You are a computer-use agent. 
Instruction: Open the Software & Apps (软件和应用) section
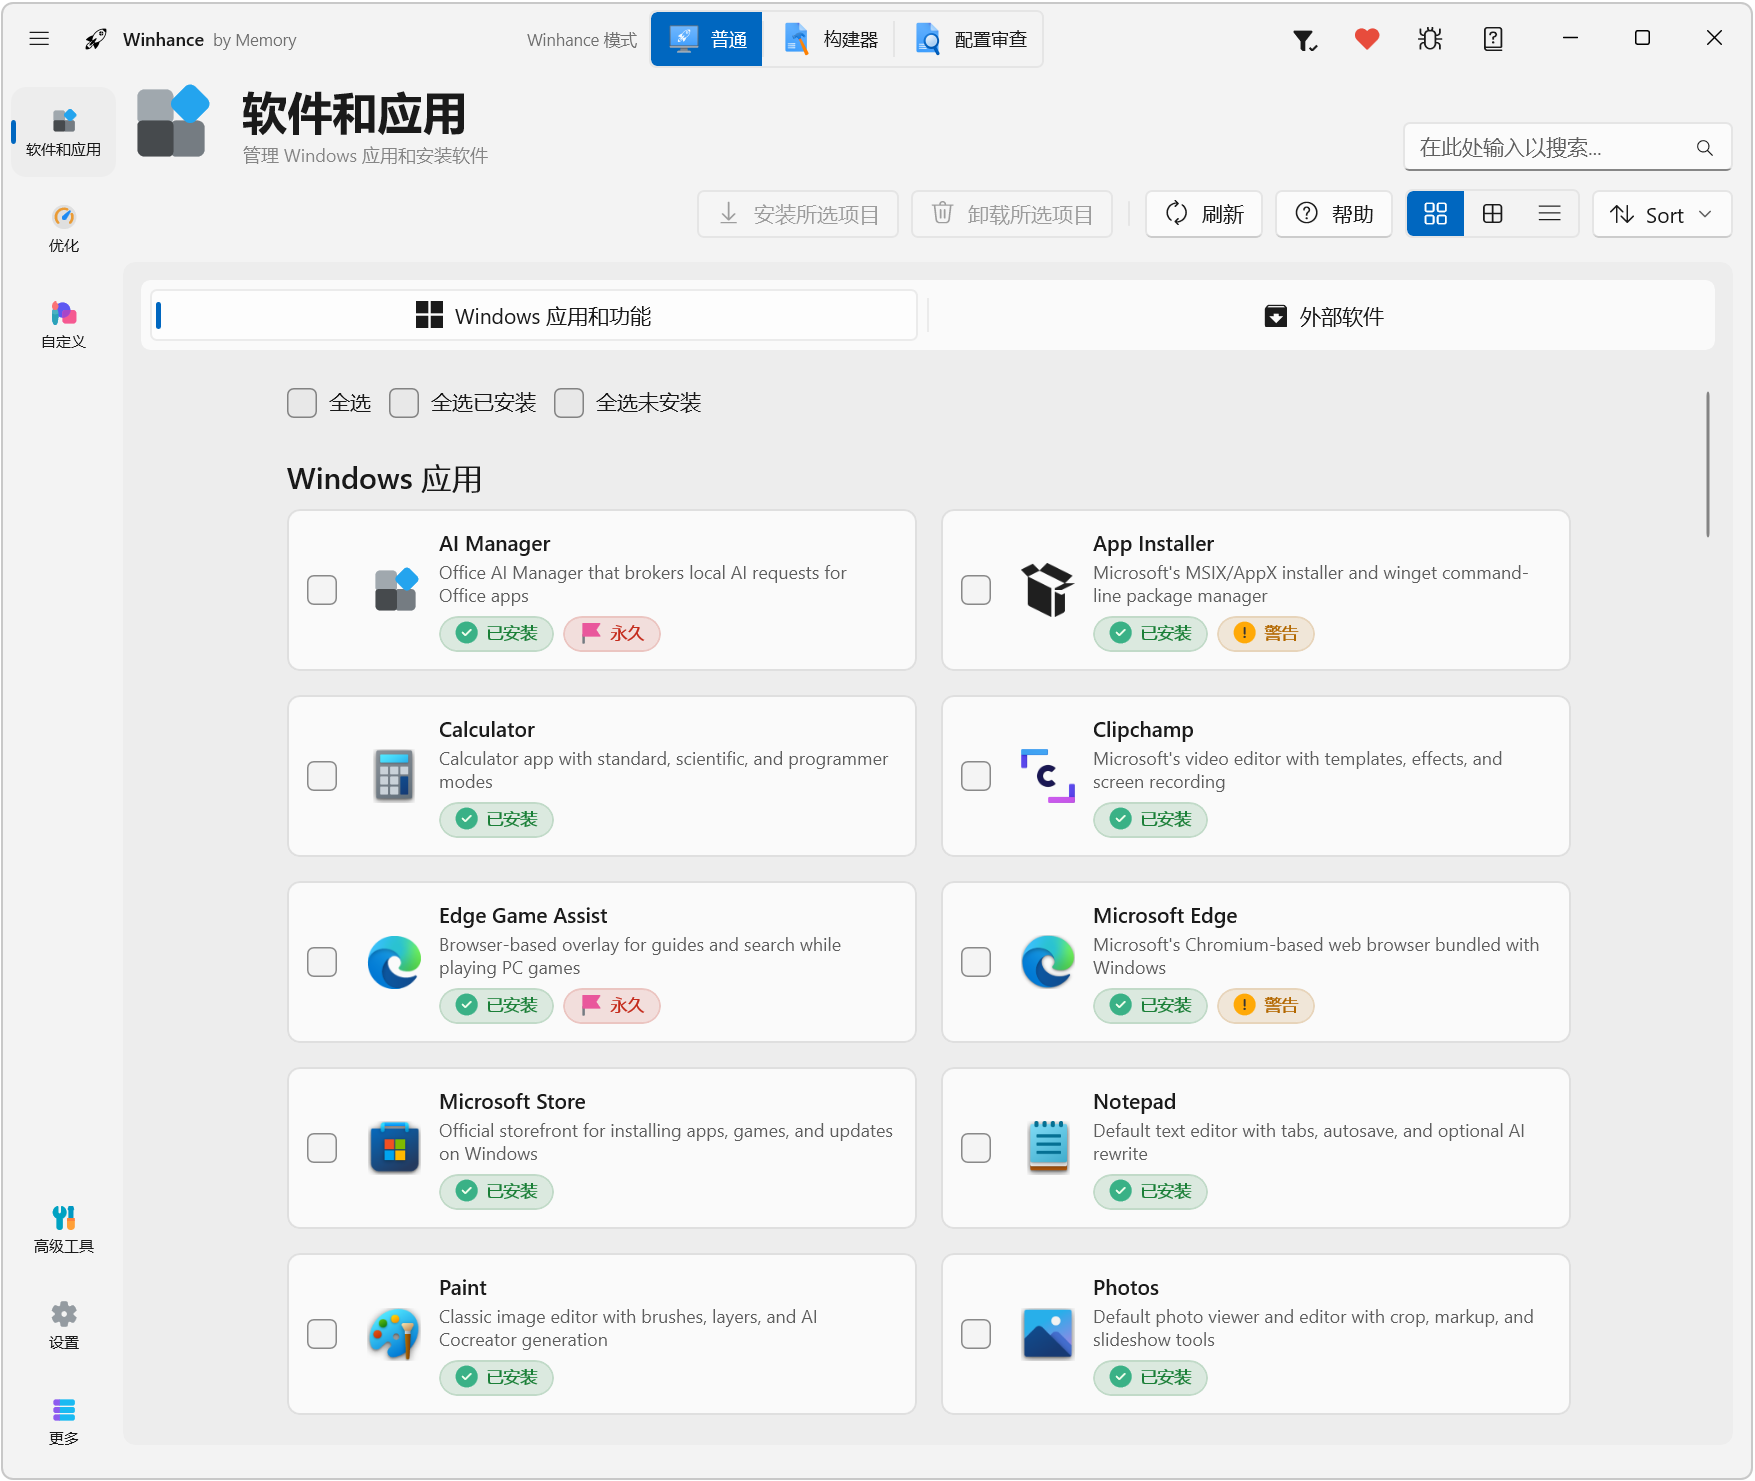[64, 132]
